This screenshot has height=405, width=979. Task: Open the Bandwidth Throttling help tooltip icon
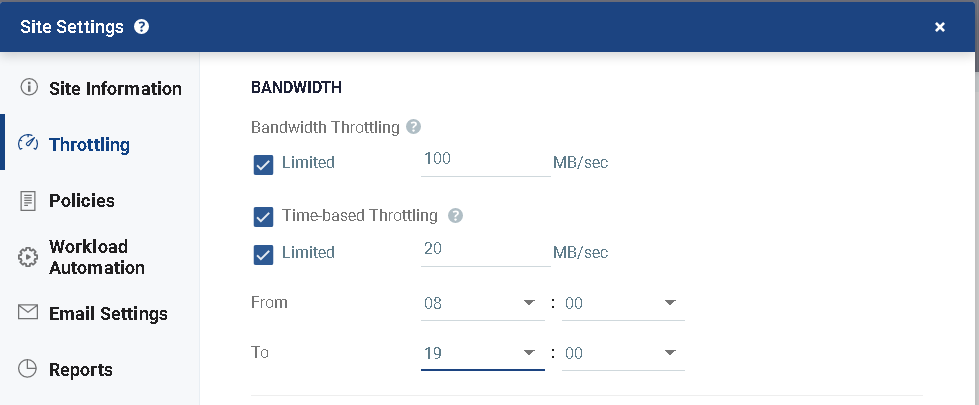(413, 127)
